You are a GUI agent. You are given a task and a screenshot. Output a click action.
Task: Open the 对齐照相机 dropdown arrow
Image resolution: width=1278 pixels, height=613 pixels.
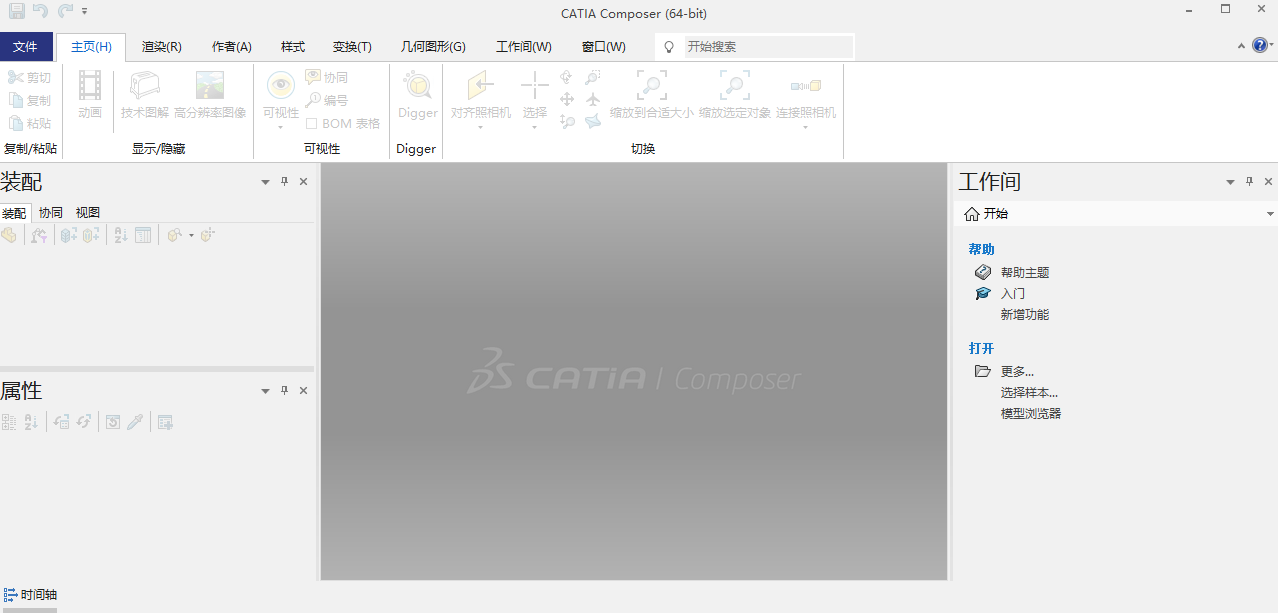coord(481,127)
